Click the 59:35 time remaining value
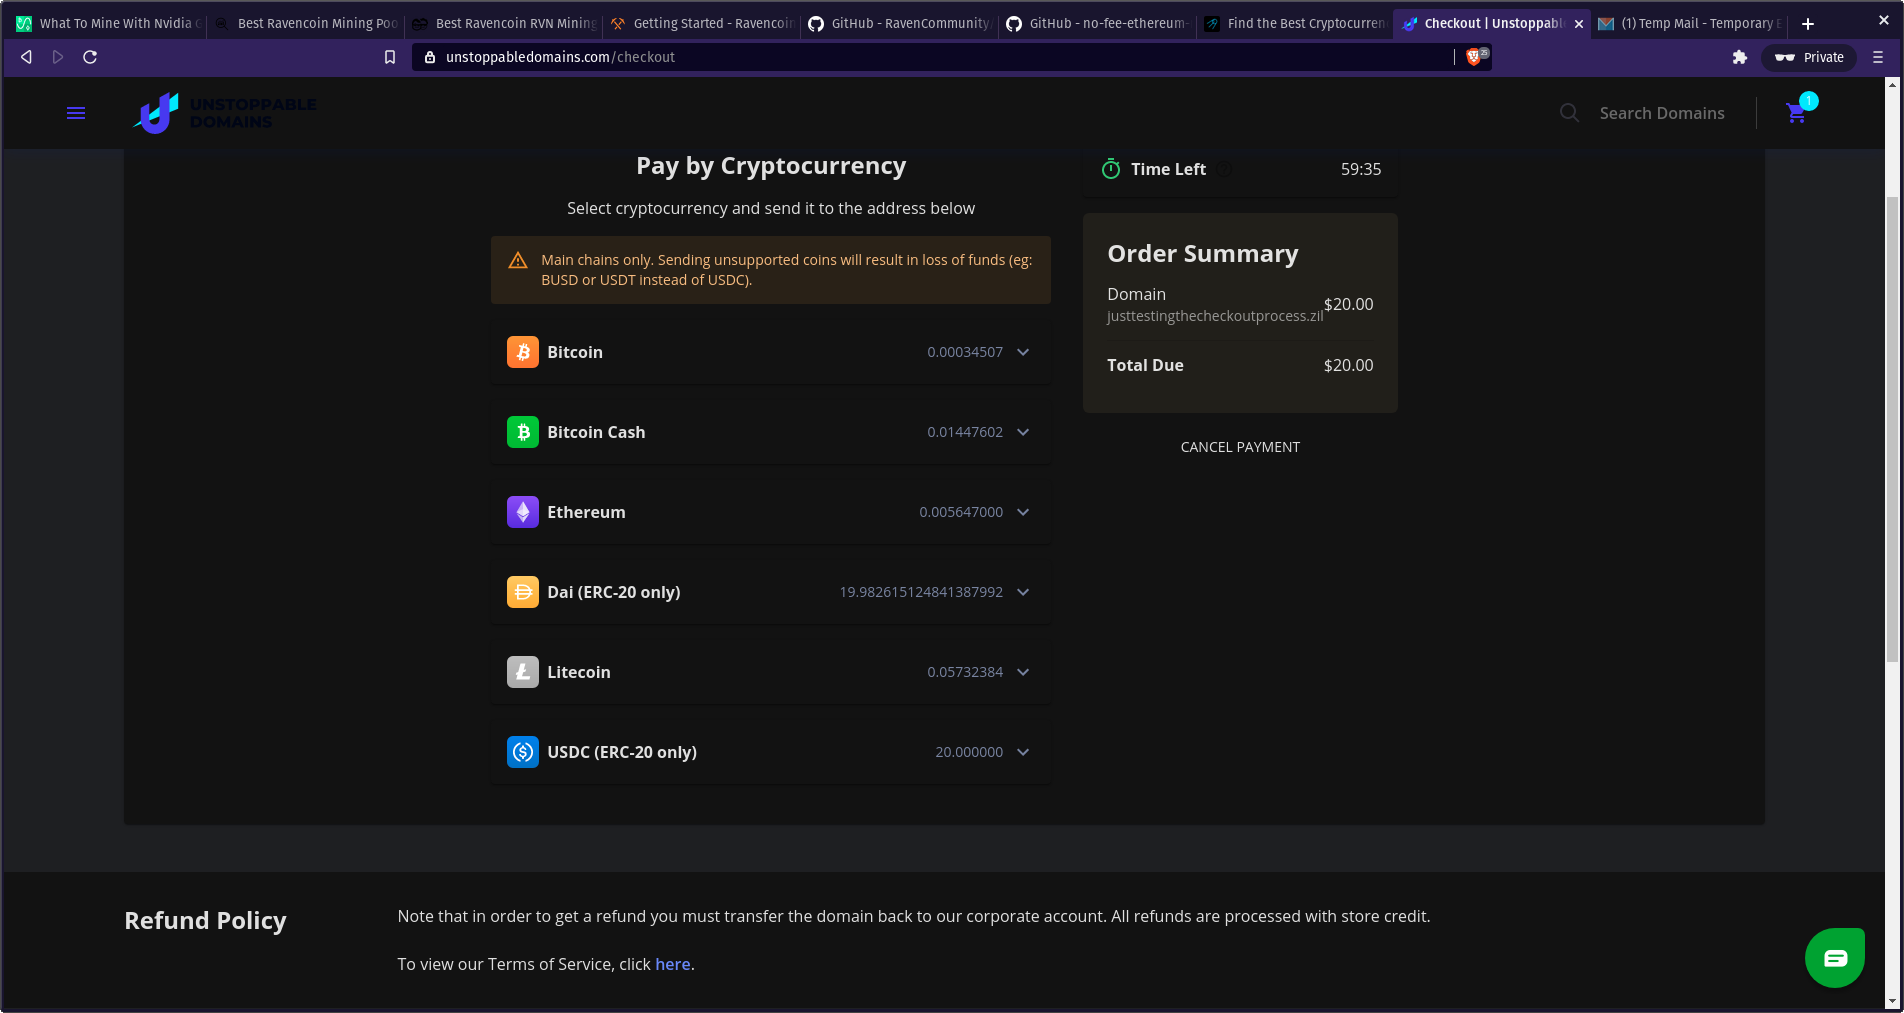 tap(1361, 169)
